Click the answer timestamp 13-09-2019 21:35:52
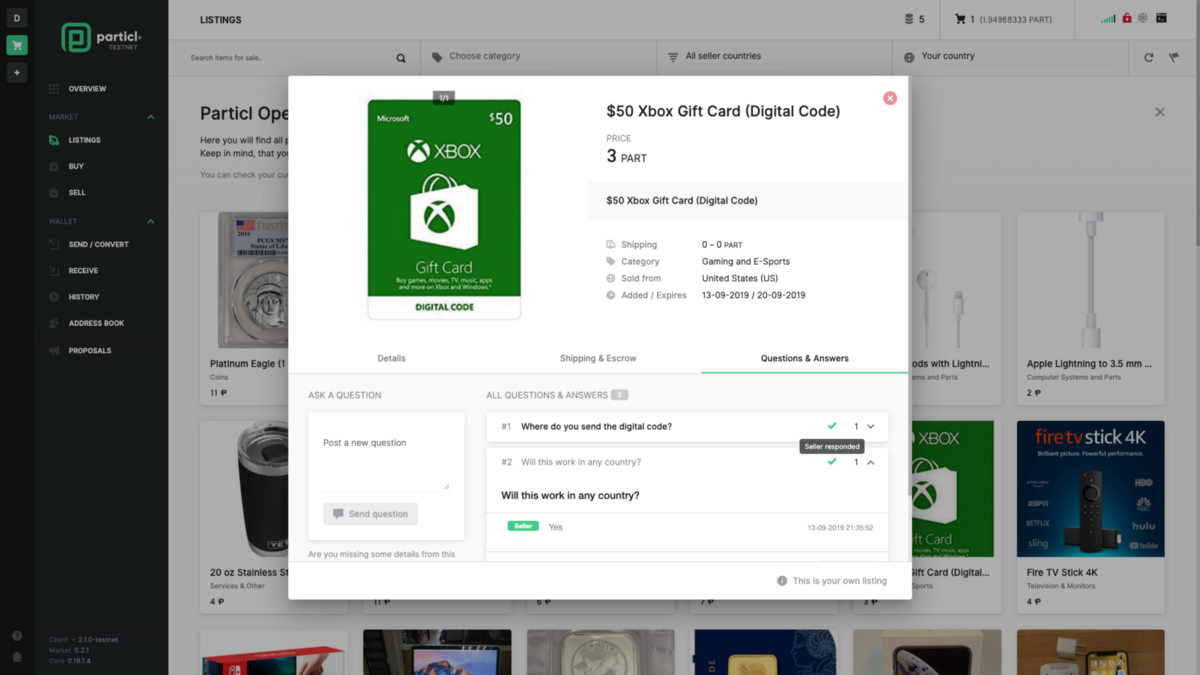 coord(840,527)
